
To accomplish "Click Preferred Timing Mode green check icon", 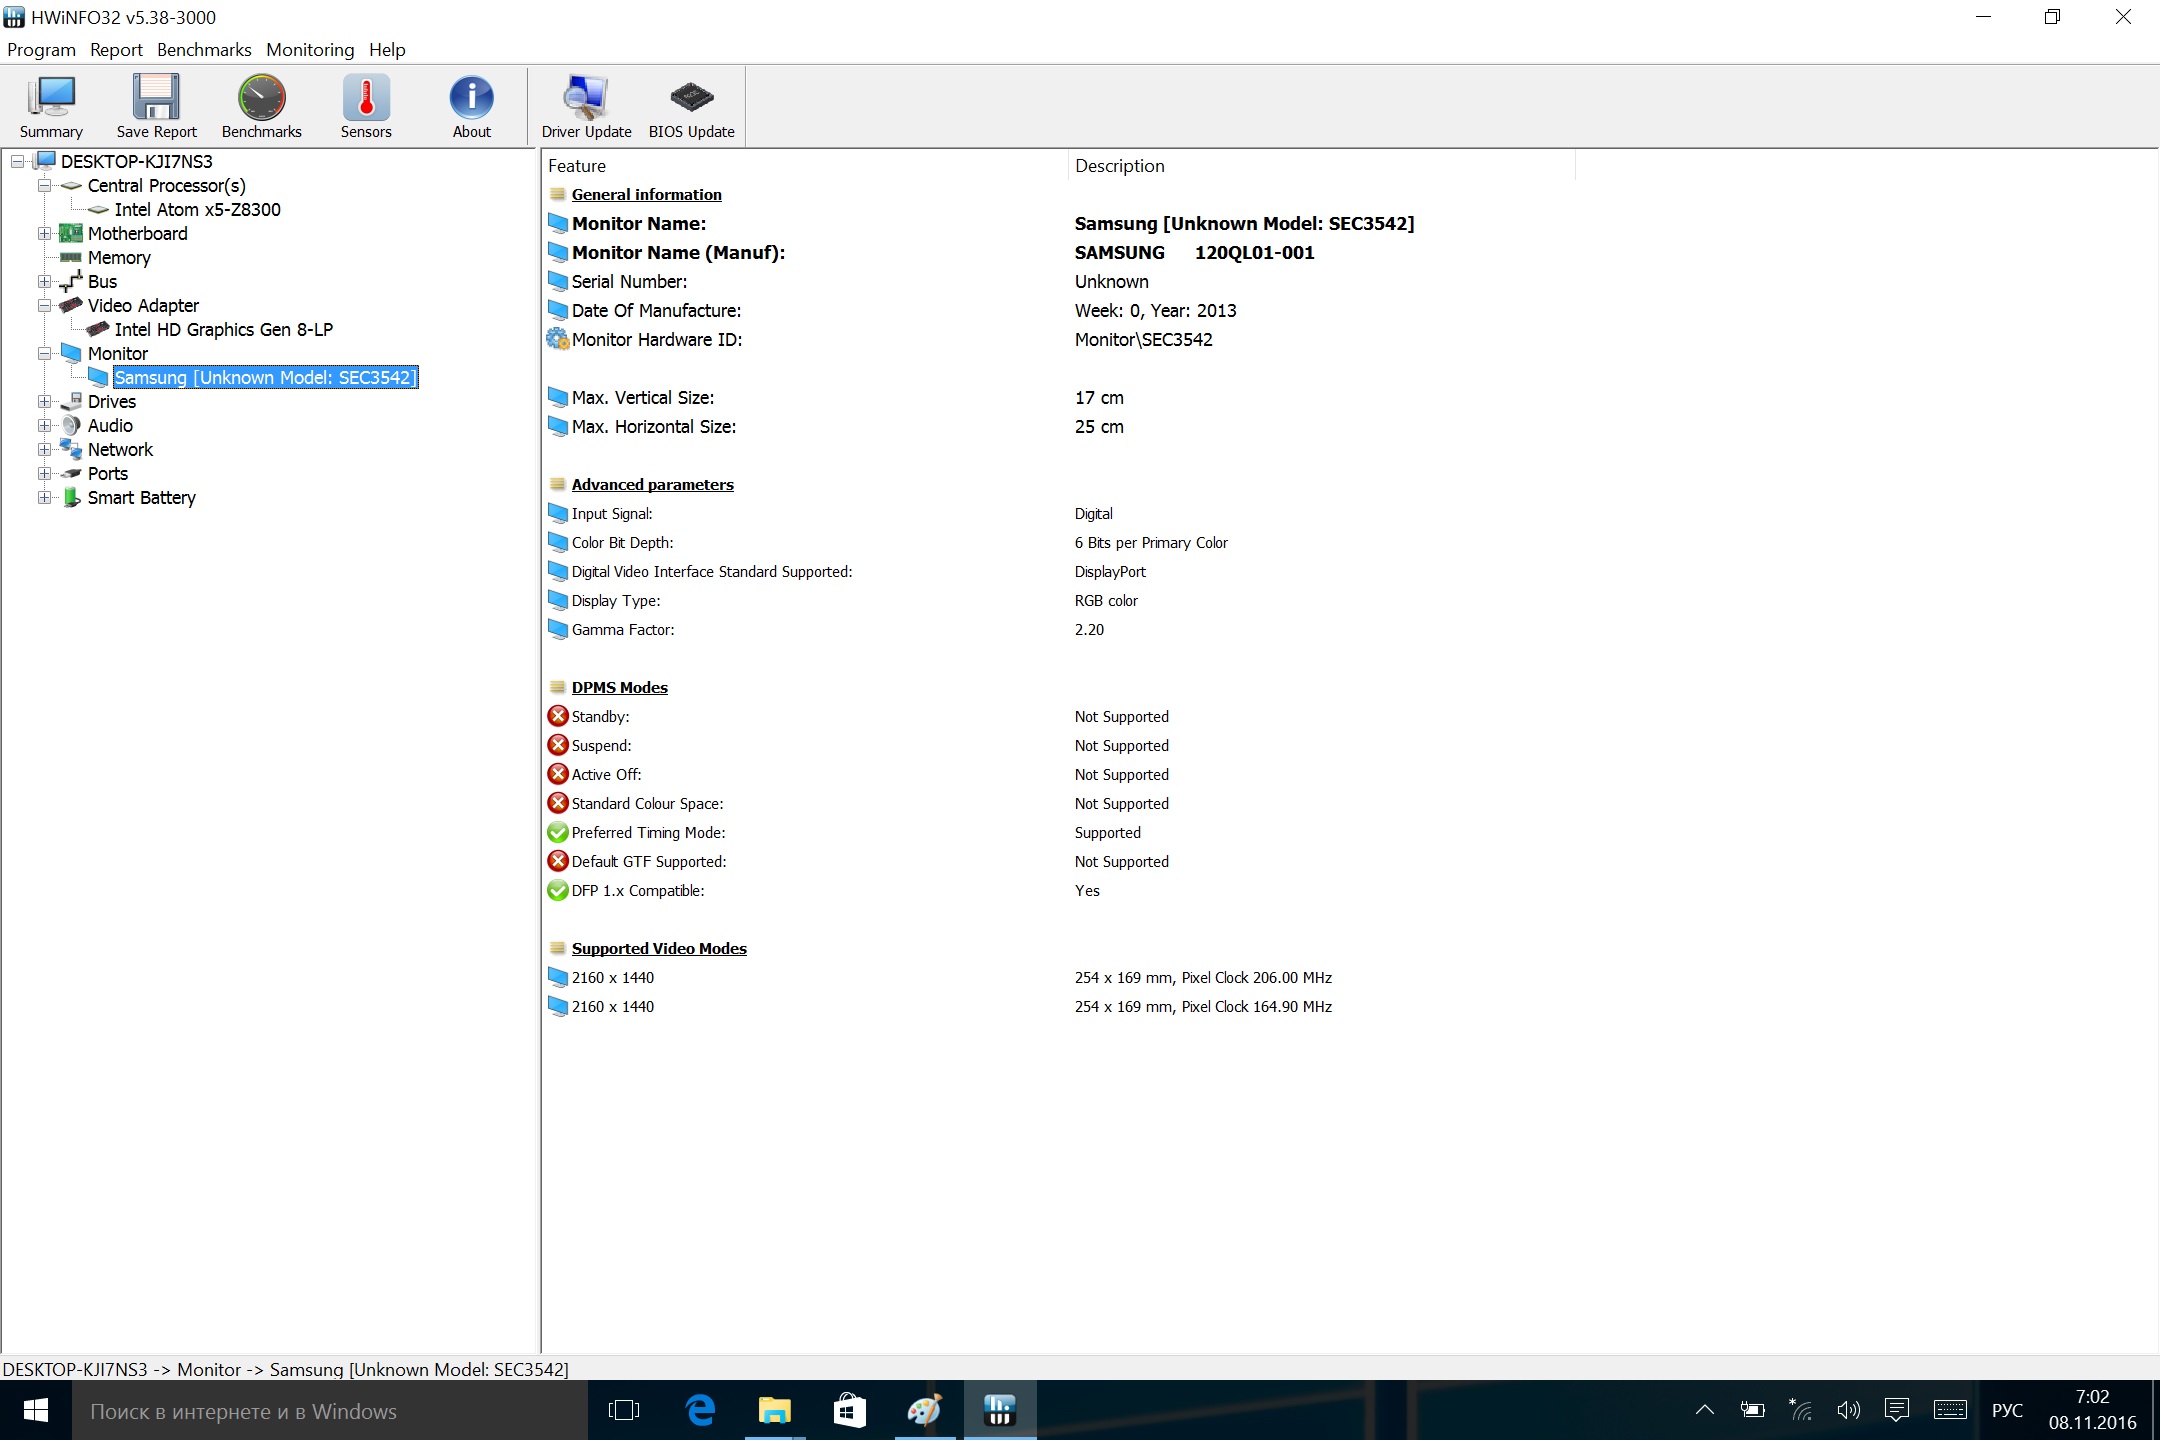I will [x=558, y=832].
